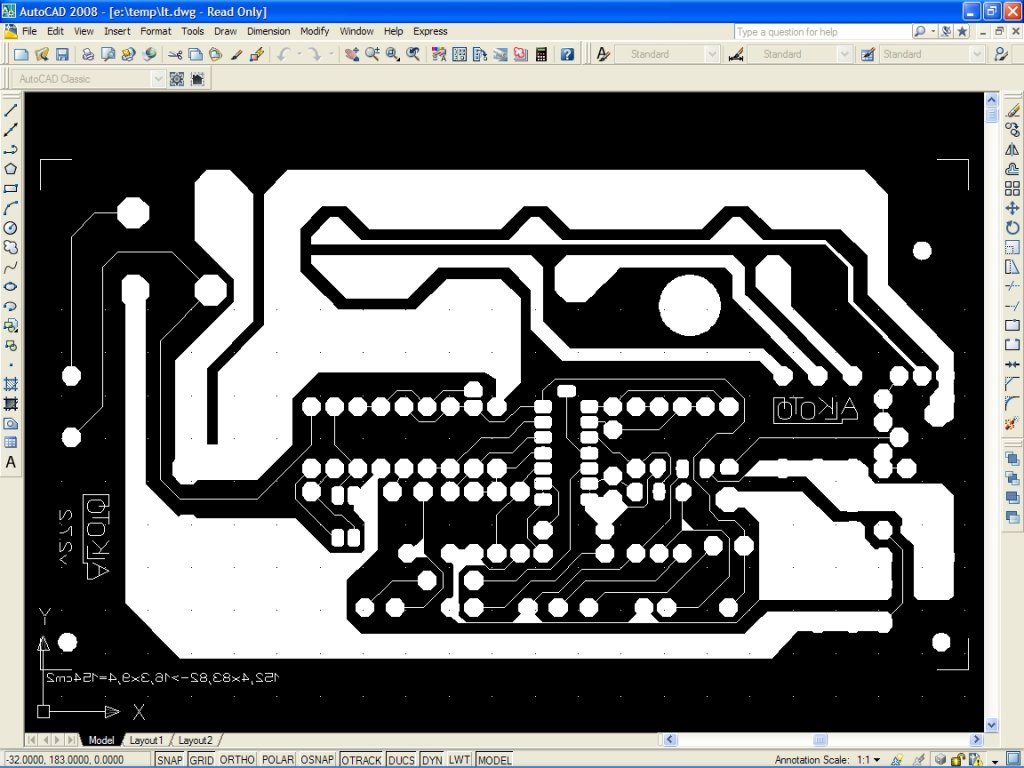The image size is (1024, 768).
Task: Click the Zoom Realtime icon
Action: (372, 54)
